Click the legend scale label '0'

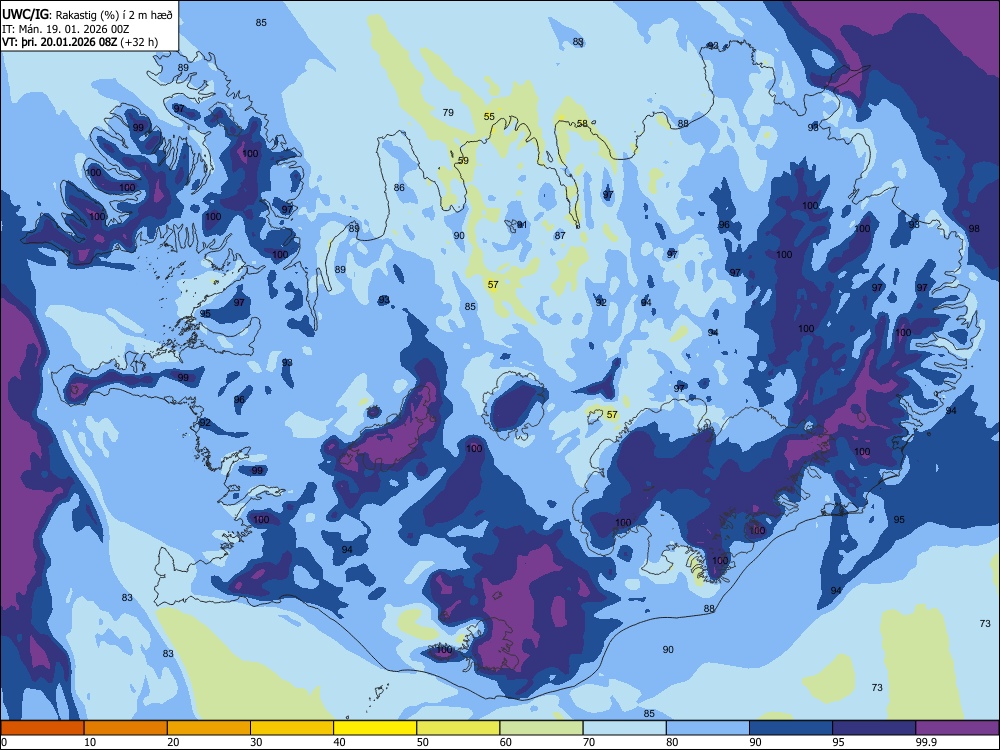pyautogui.click(x=4, y=742)
